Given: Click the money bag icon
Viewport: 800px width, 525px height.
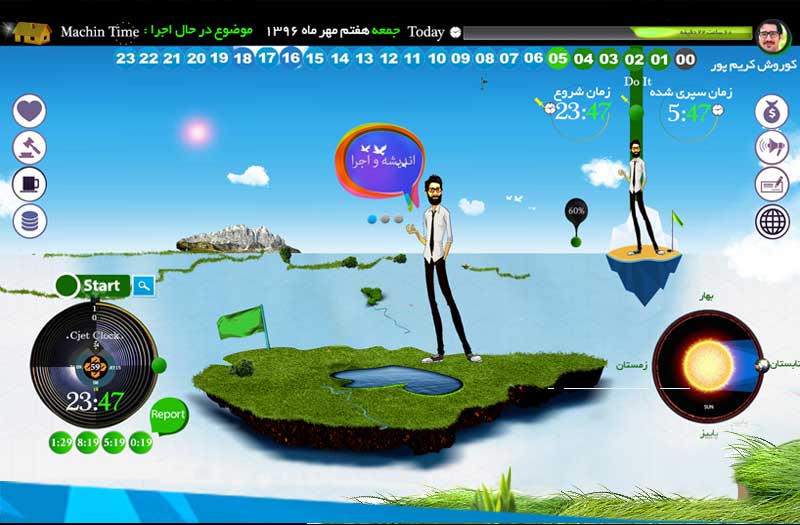Looking at the screenshot, I should [772, 110].
